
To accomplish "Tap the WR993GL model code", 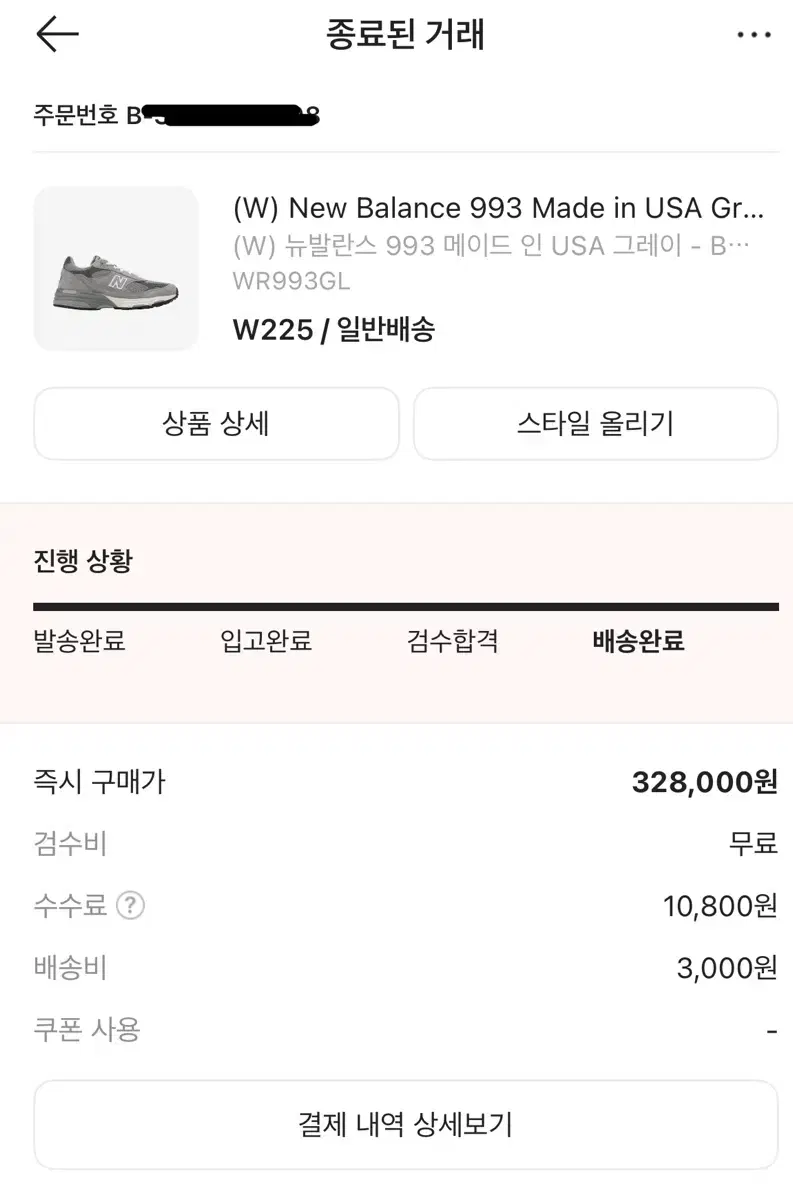I will point(291,281).
